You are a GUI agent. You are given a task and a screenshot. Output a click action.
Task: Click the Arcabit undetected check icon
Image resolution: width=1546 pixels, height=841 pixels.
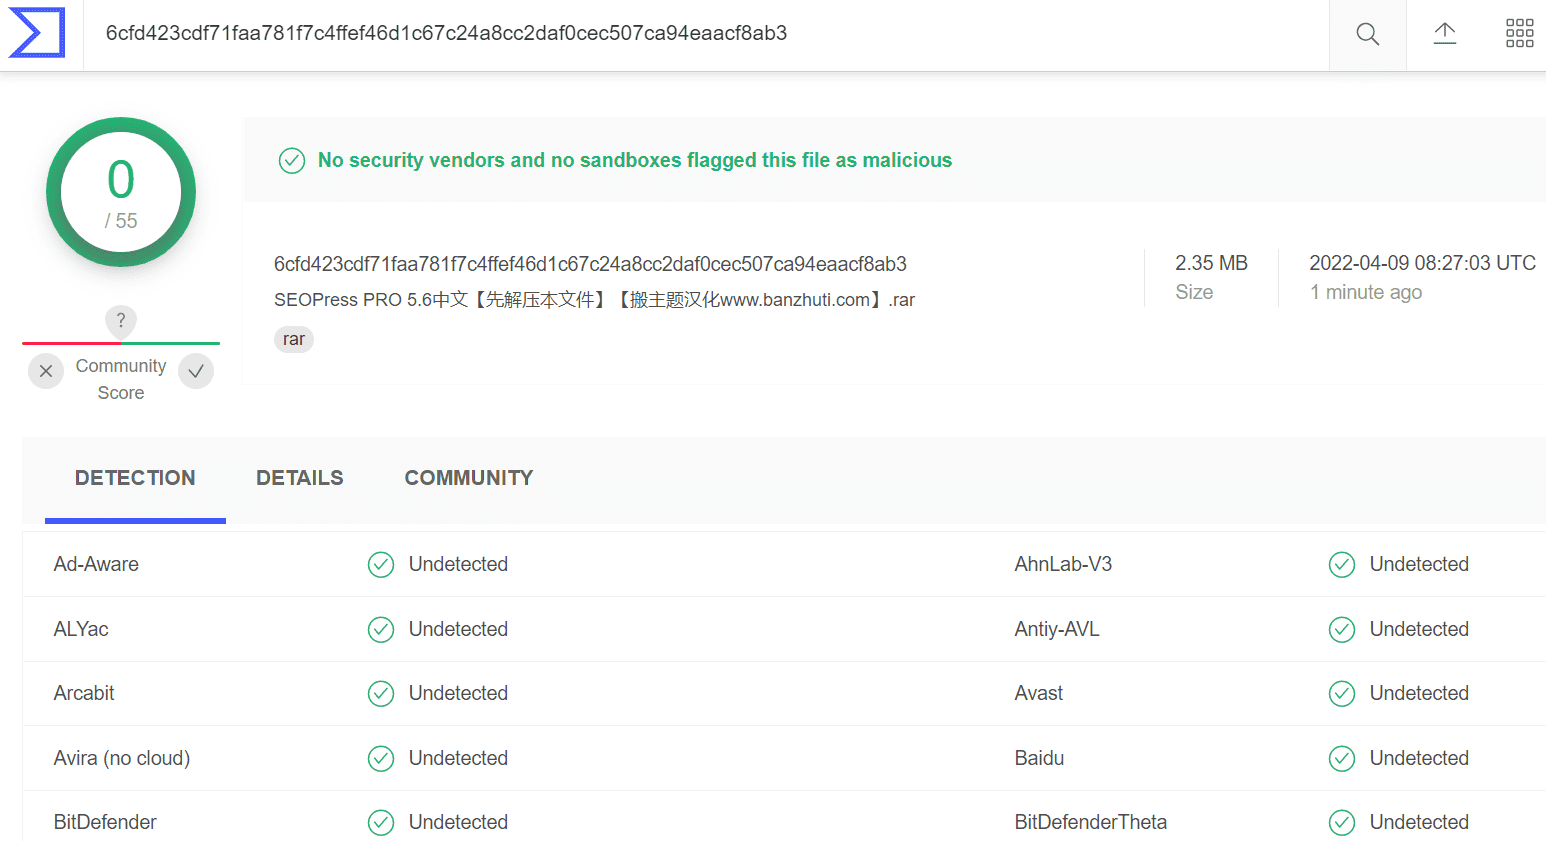point(381,694)
